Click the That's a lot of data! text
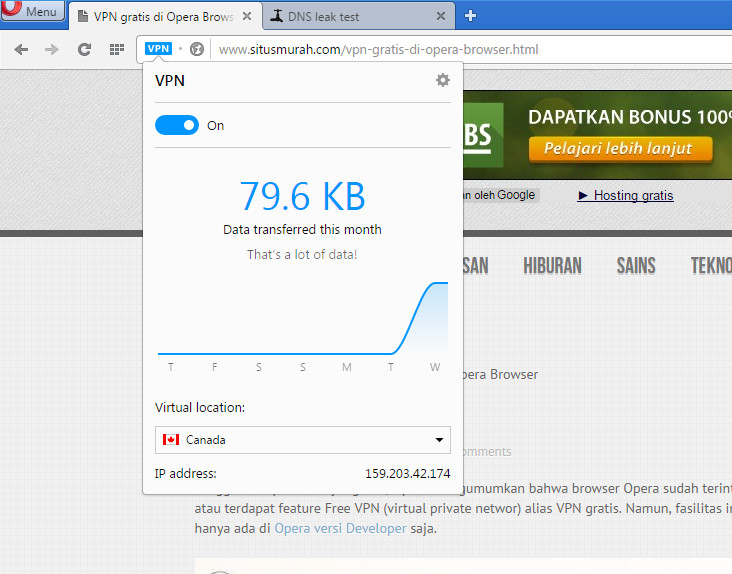 tap(302, 254)
